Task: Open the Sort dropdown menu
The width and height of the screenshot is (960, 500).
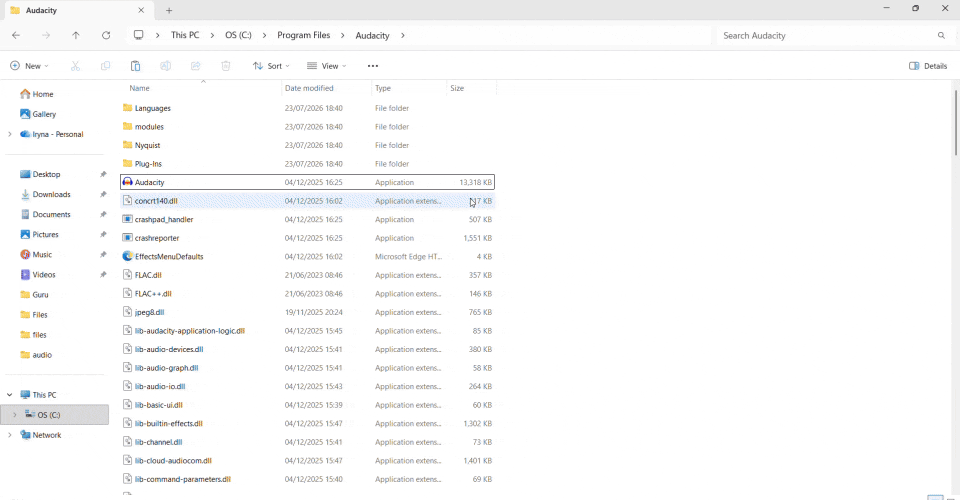Action: click(271, 65)
